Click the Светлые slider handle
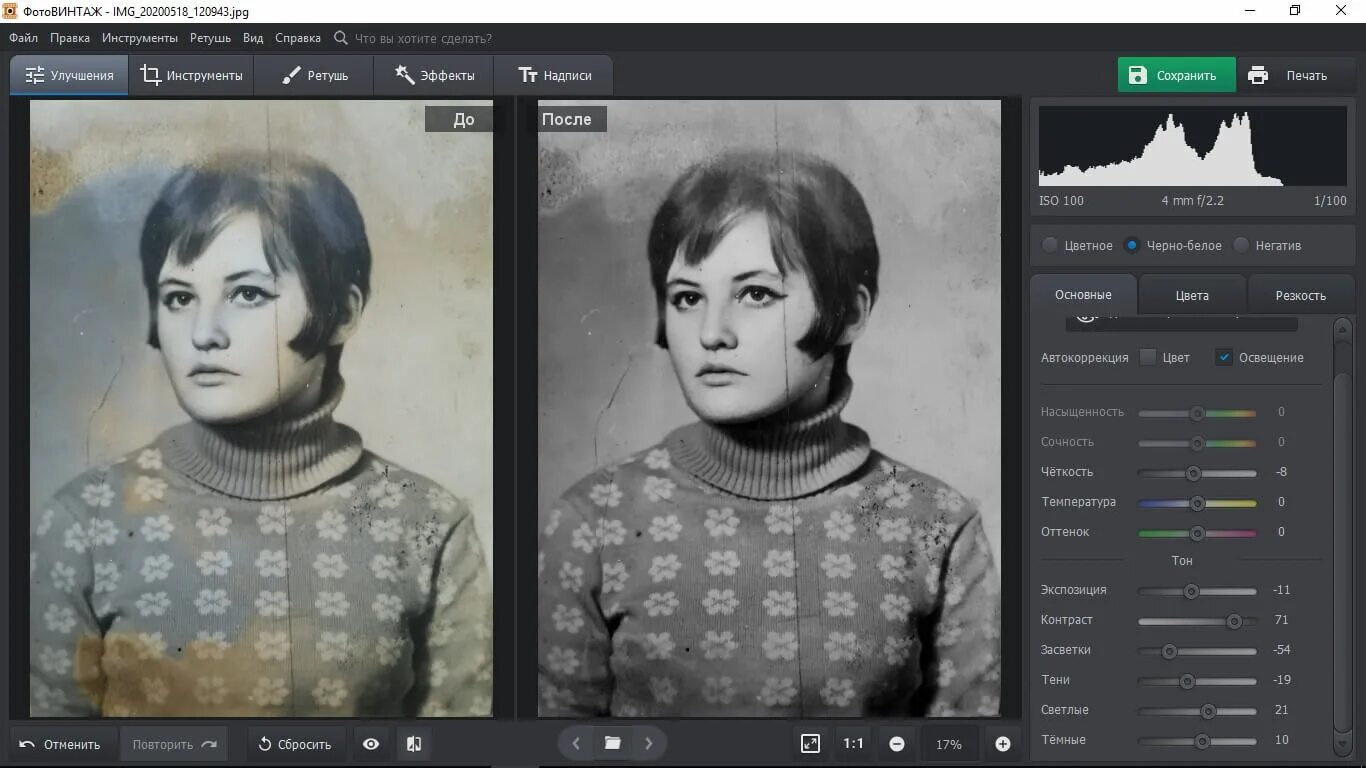Viewport: 1366px width, 768px height. pos(1208,711)
